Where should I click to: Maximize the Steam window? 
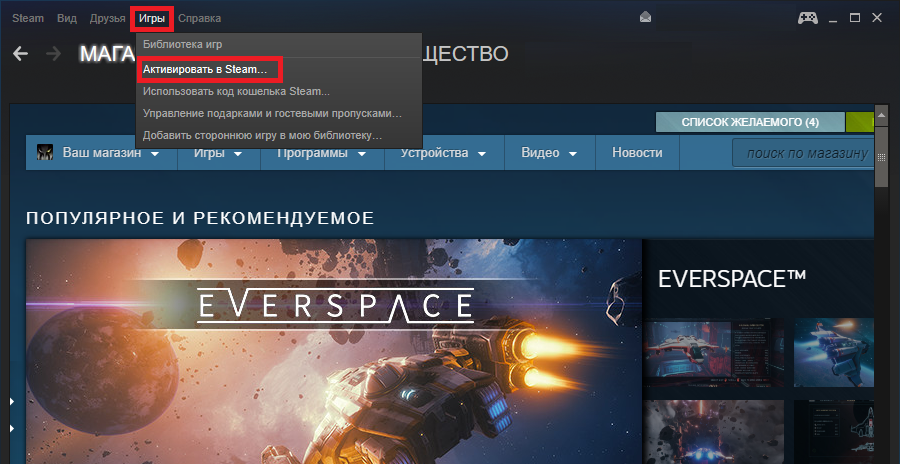[855, 17]
